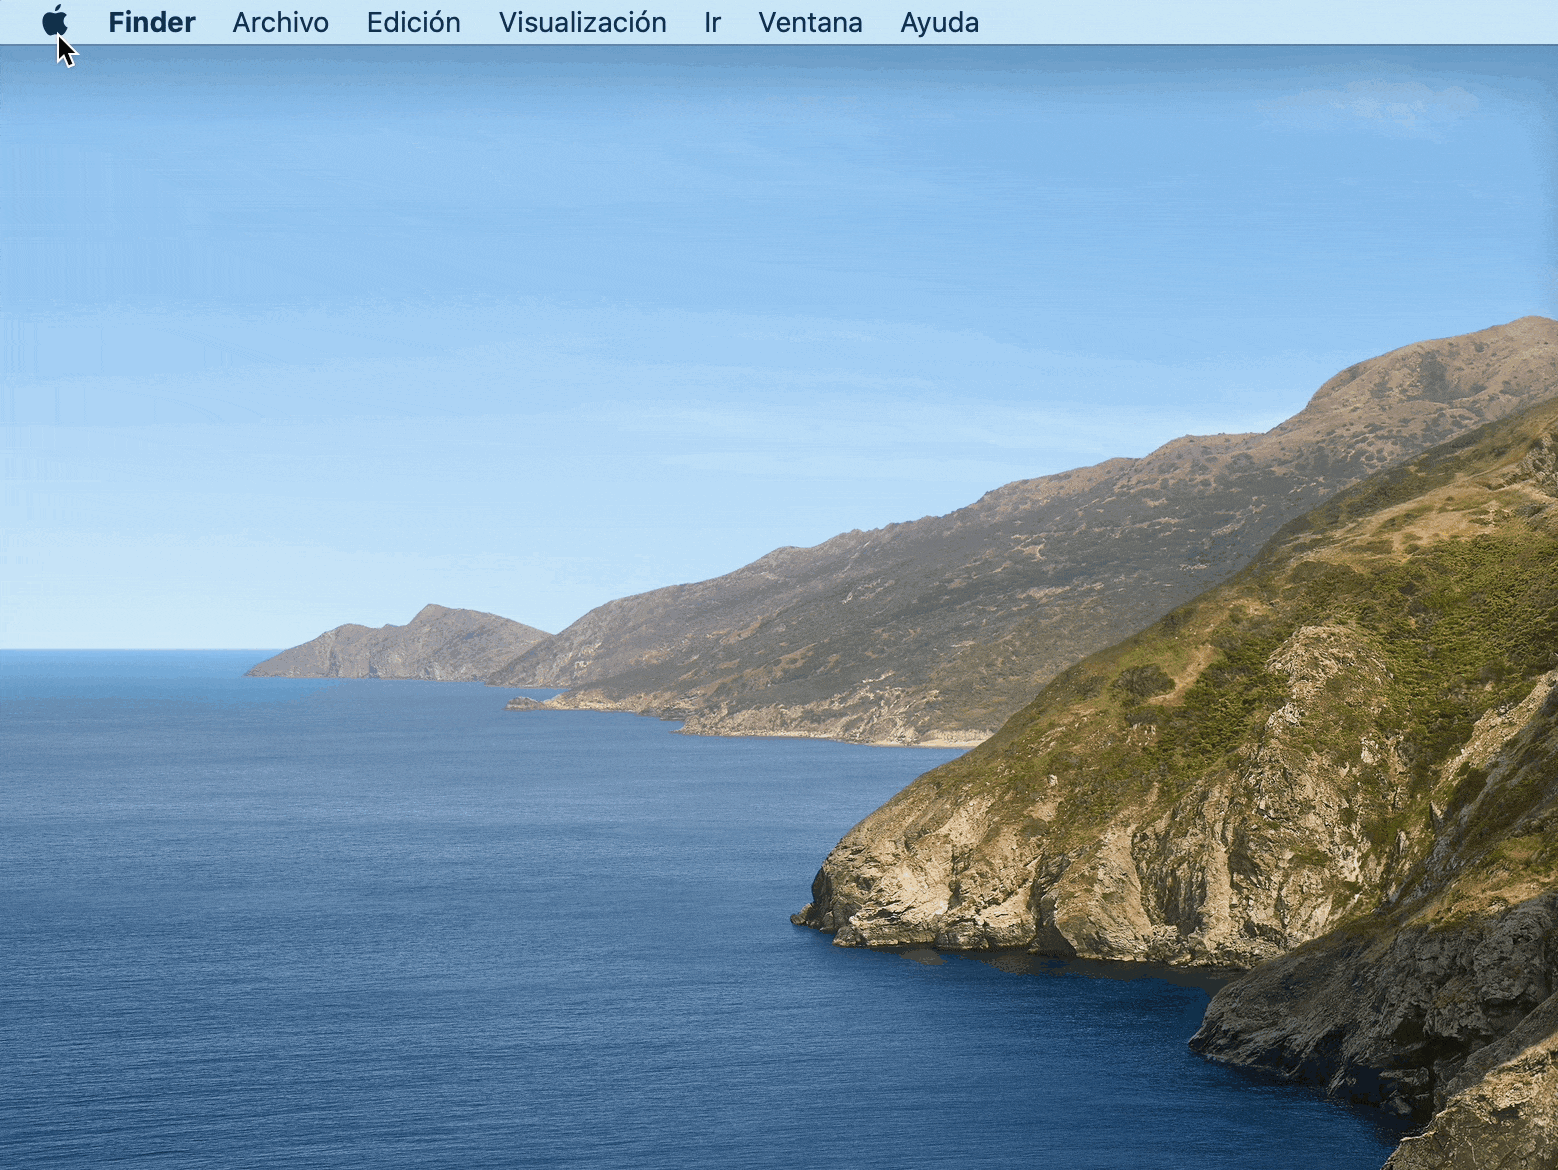This screenshot has height=1170, width=1558.
Task: Open the Visualización menu
Action: [x=583, y=22]
